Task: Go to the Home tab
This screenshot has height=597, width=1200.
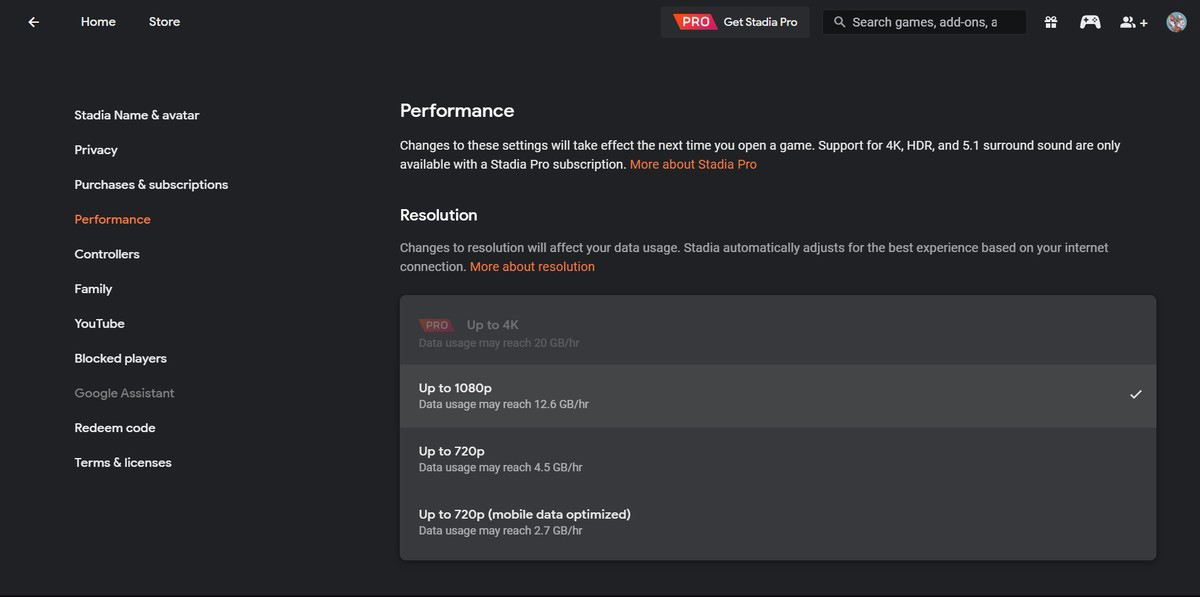Action: coord(98,22)
